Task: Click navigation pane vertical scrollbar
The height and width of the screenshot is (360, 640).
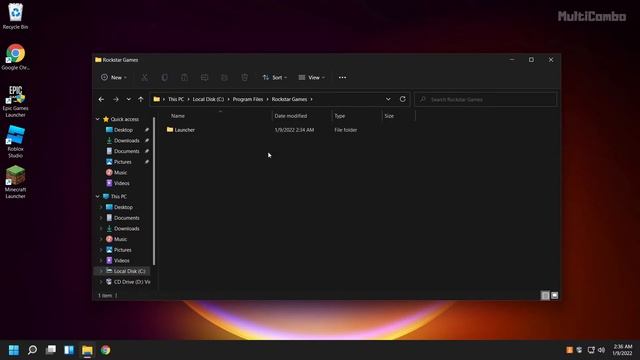Action: click(154, 191)
